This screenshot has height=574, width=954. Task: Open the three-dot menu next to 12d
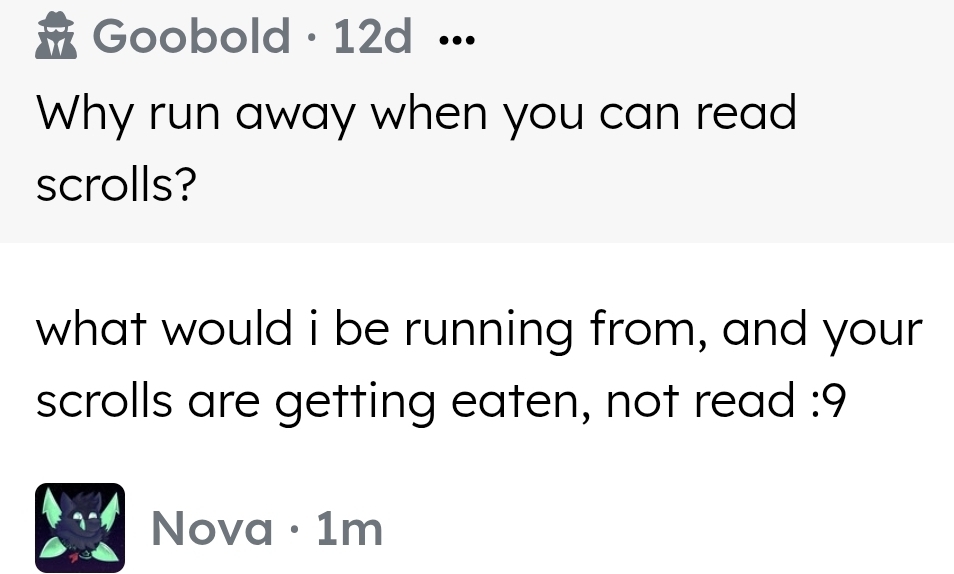point(459,41)
